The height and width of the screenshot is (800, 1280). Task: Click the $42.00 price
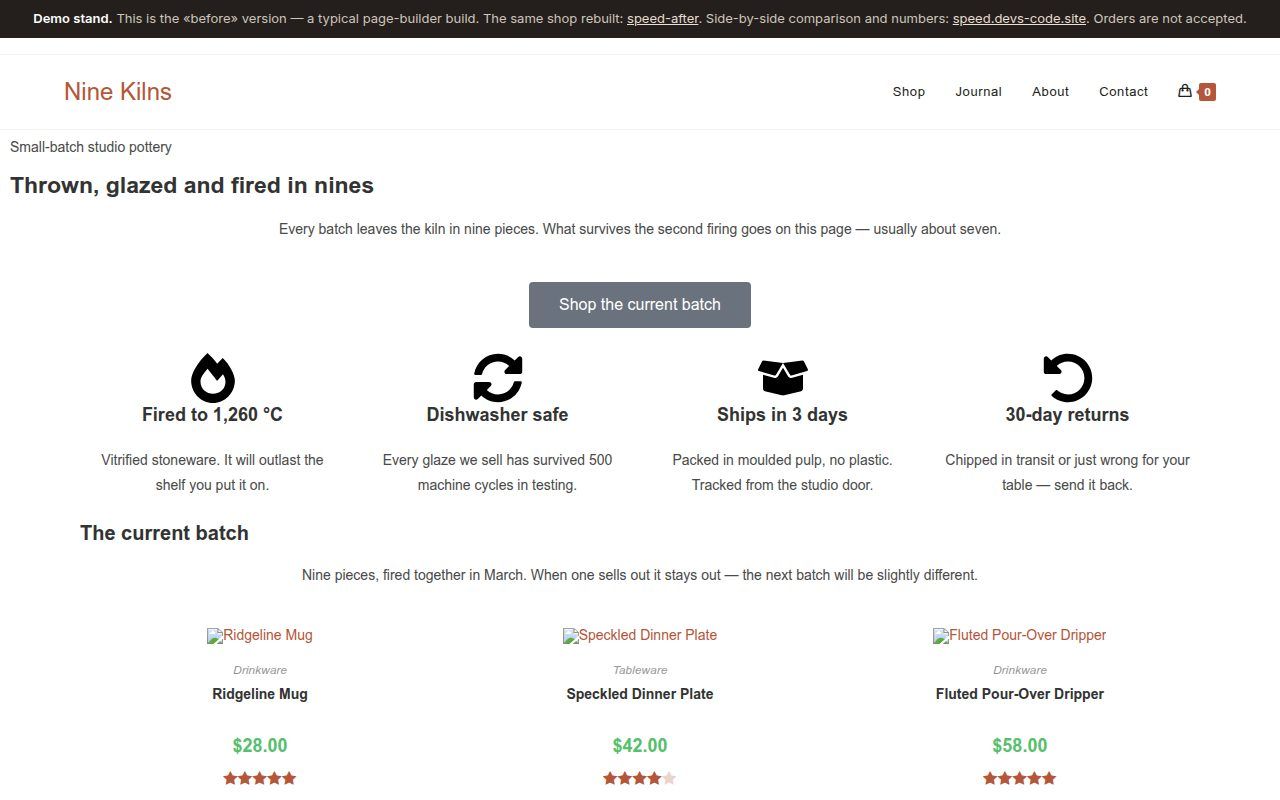(640, 745)
